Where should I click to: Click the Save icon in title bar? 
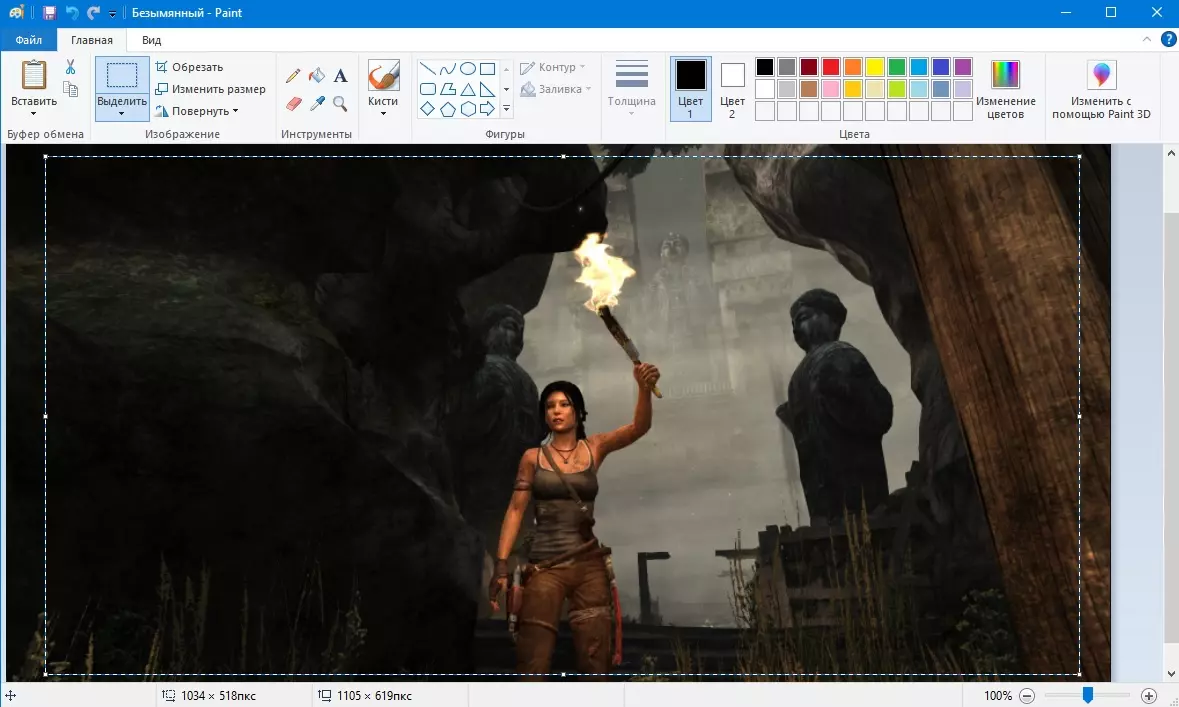click(49, 13)
